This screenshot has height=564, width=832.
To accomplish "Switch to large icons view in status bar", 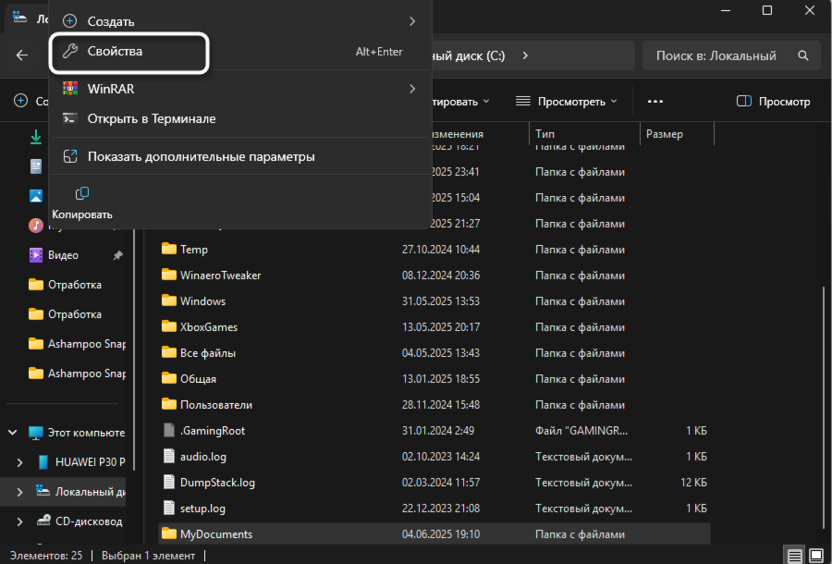I will click(x=816, y=556).
